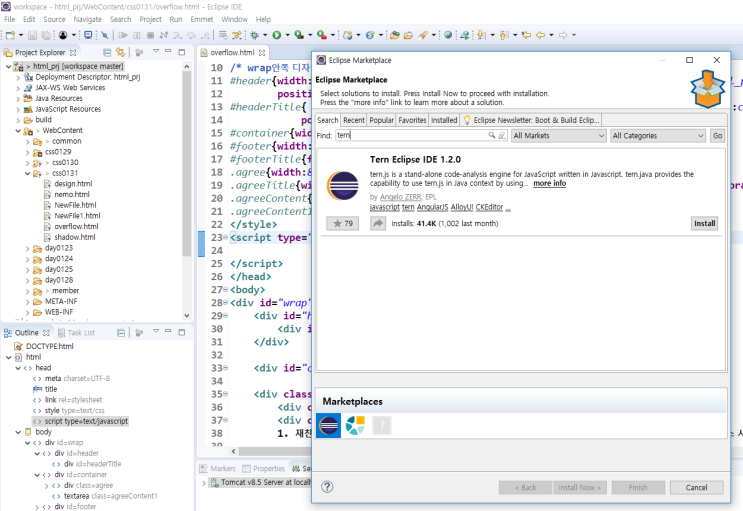
Task: Minimize the Project Explorer panel
Action: (x=168, y=51)
